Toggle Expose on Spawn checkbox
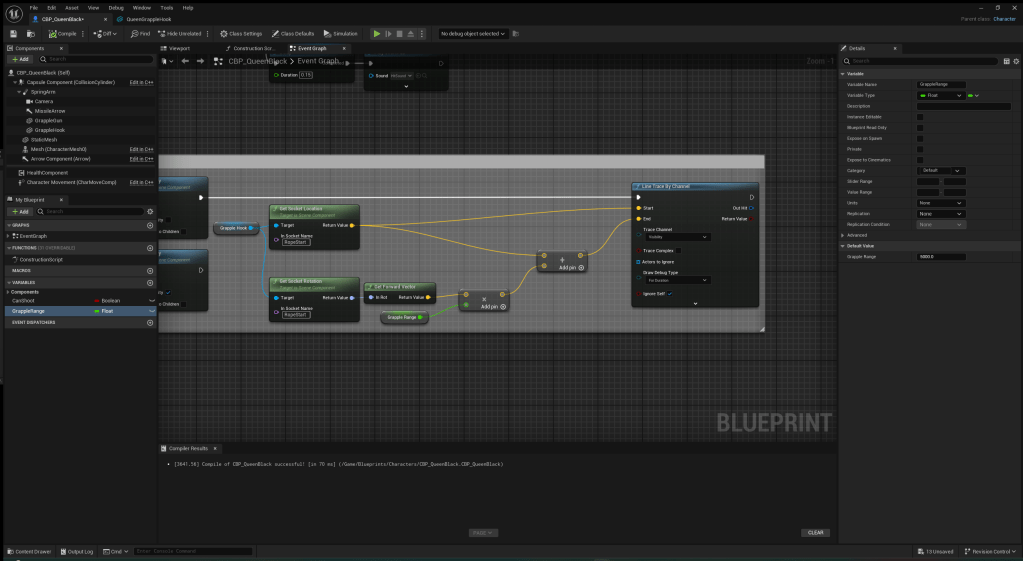The image size is (1023, 561). click(x=920, y=138)
